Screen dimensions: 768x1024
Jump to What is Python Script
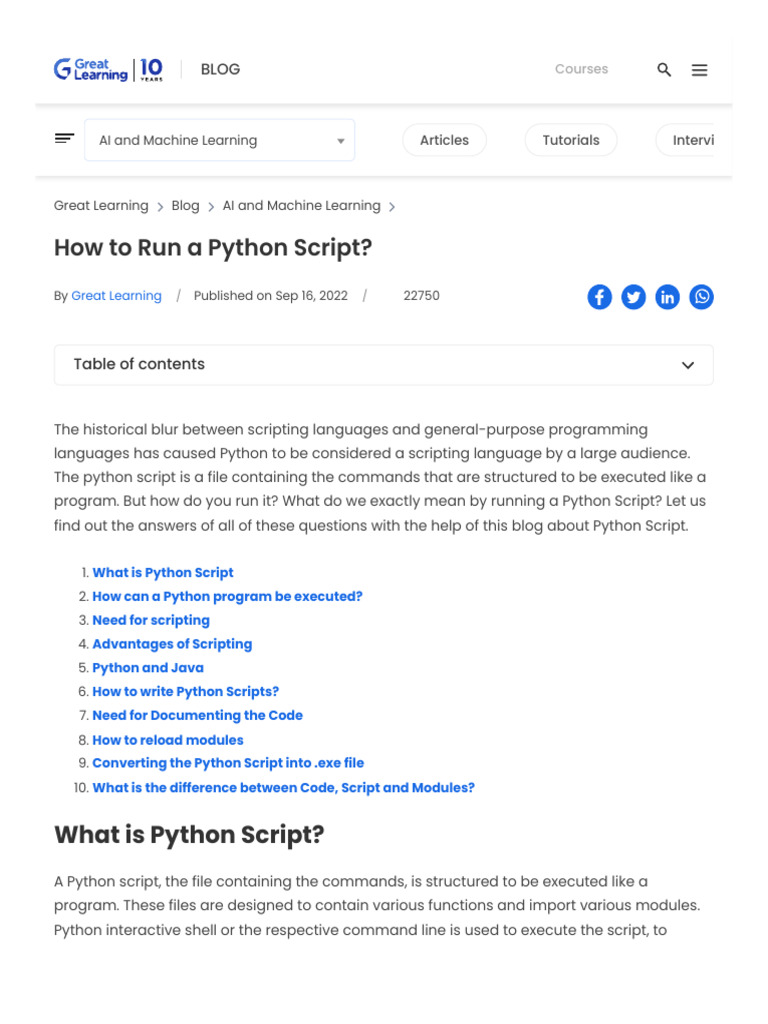163,573
